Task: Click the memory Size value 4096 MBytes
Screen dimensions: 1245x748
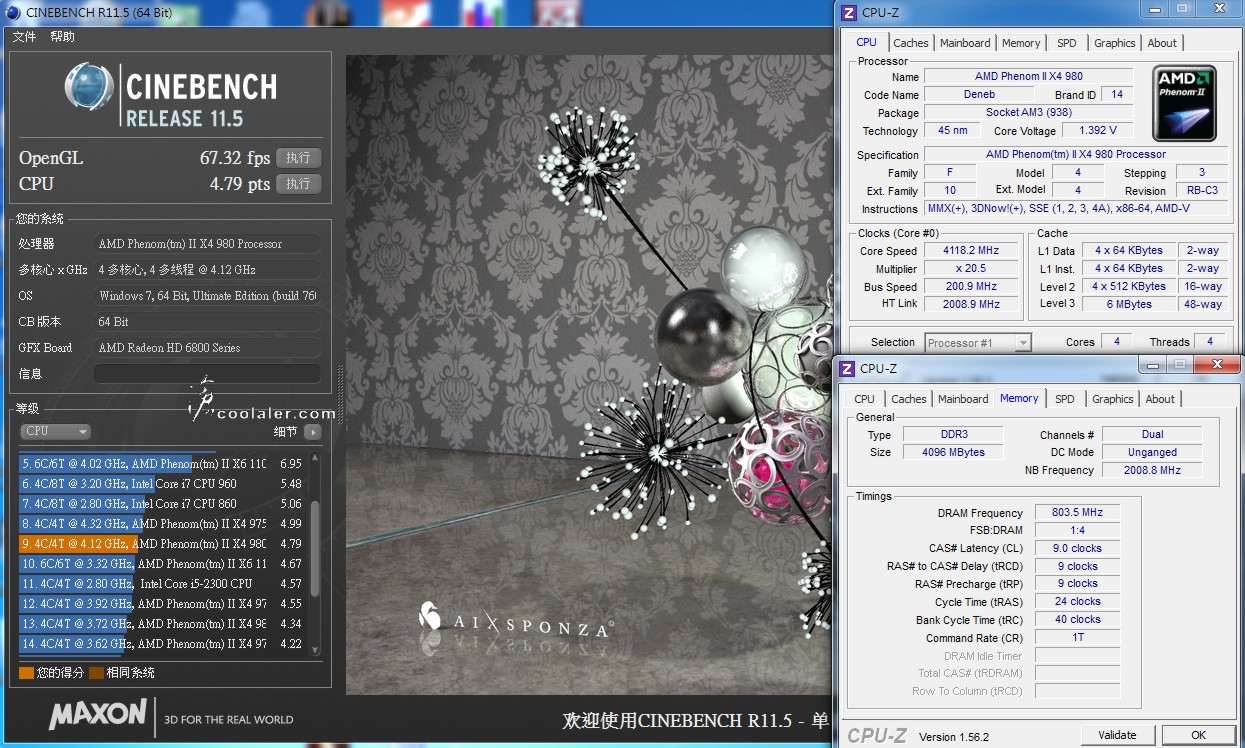Action: [953, 452]
